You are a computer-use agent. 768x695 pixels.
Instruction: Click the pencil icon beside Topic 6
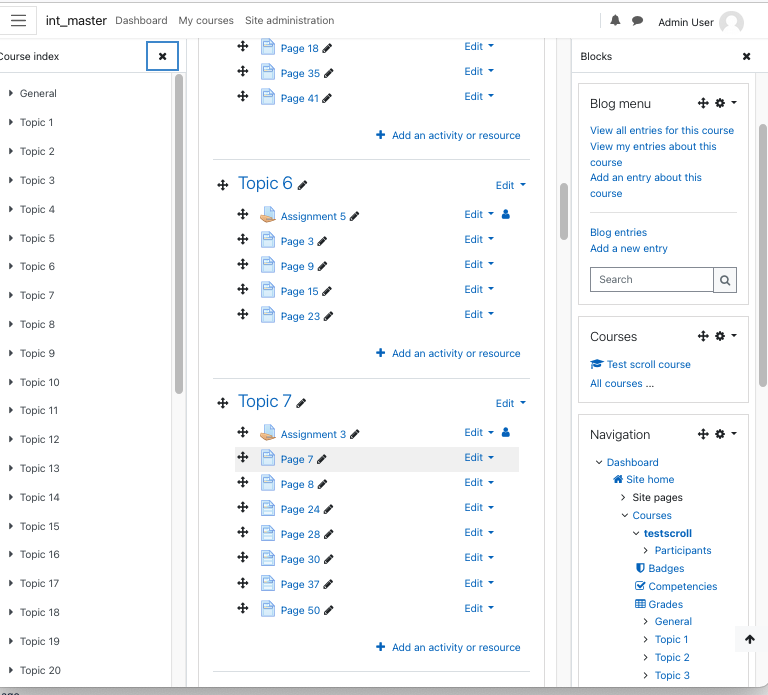click(303, 185)
